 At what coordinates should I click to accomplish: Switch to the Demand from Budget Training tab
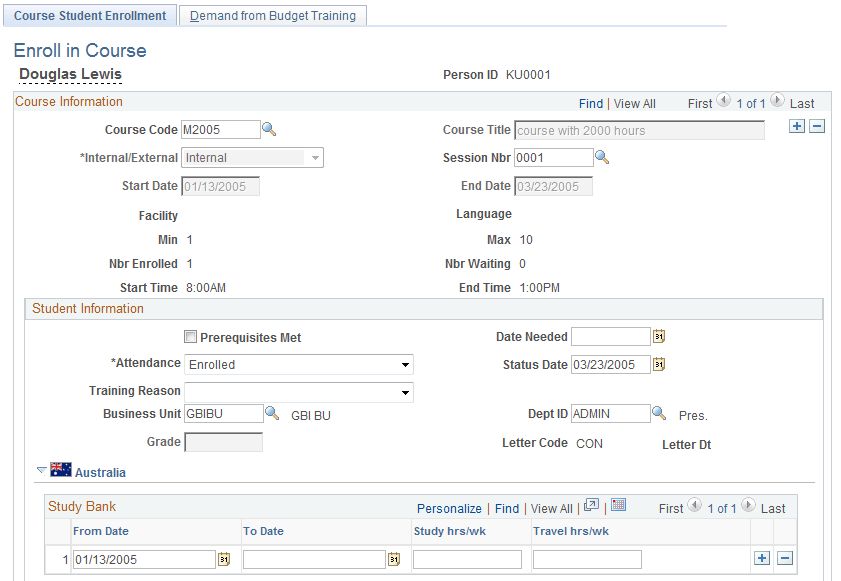272,15
